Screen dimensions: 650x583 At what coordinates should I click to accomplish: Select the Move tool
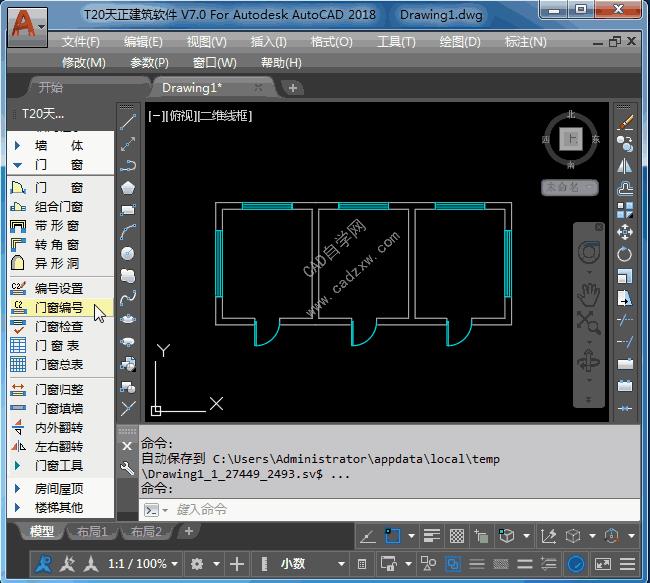coord(625,232)
